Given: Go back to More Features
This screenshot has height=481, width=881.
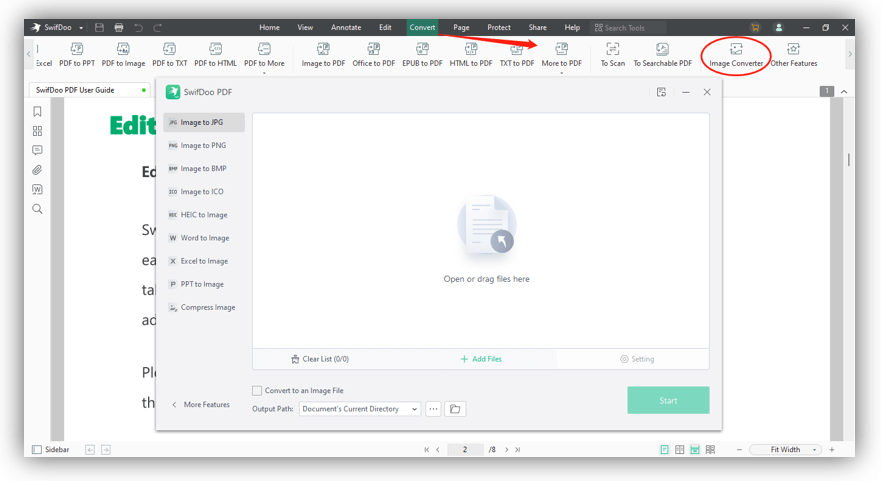Looking at the screenshot, I should coord(201,405).
